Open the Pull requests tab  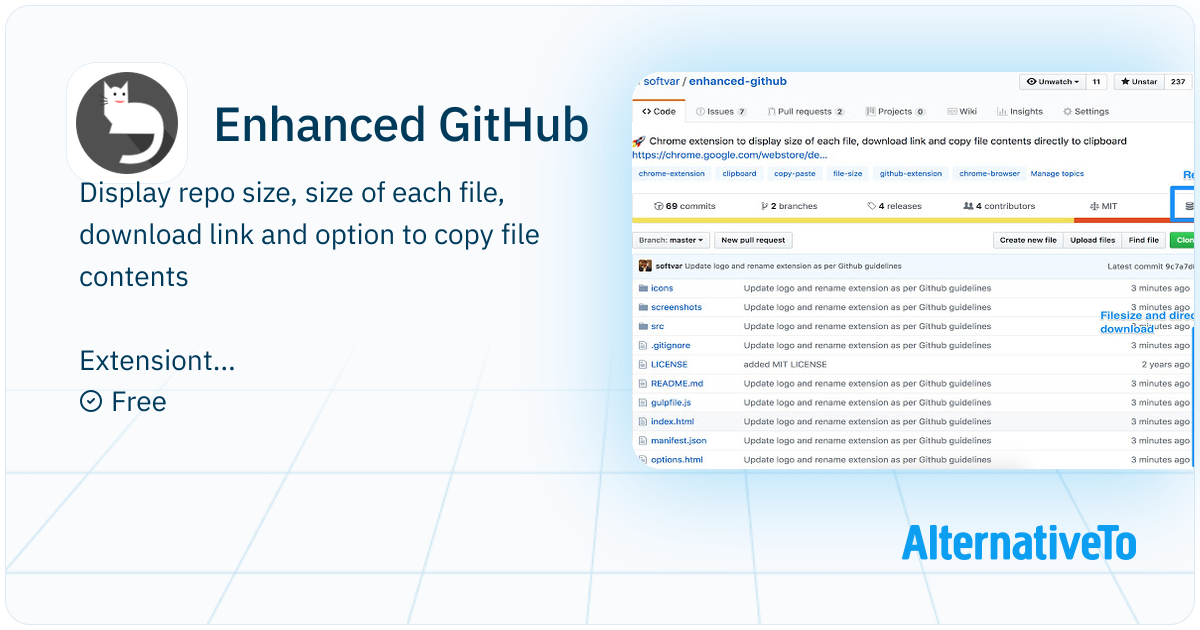coord(806,112)
